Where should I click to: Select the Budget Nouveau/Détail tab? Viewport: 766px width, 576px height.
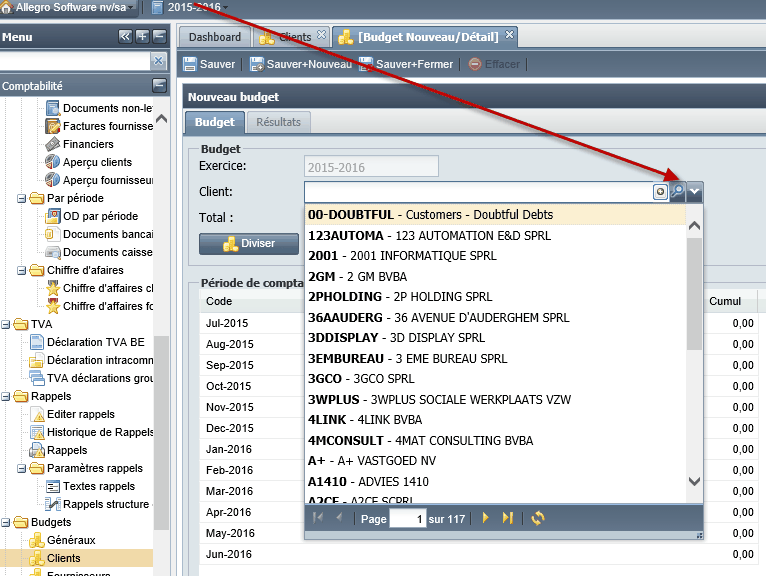click(x=423, y=37)
